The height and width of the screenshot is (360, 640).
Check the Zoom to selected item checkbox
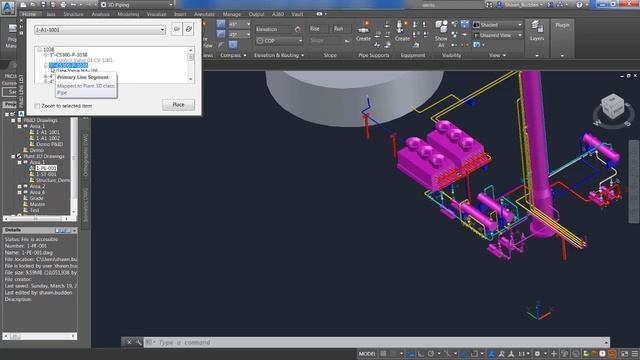point(37,106)
